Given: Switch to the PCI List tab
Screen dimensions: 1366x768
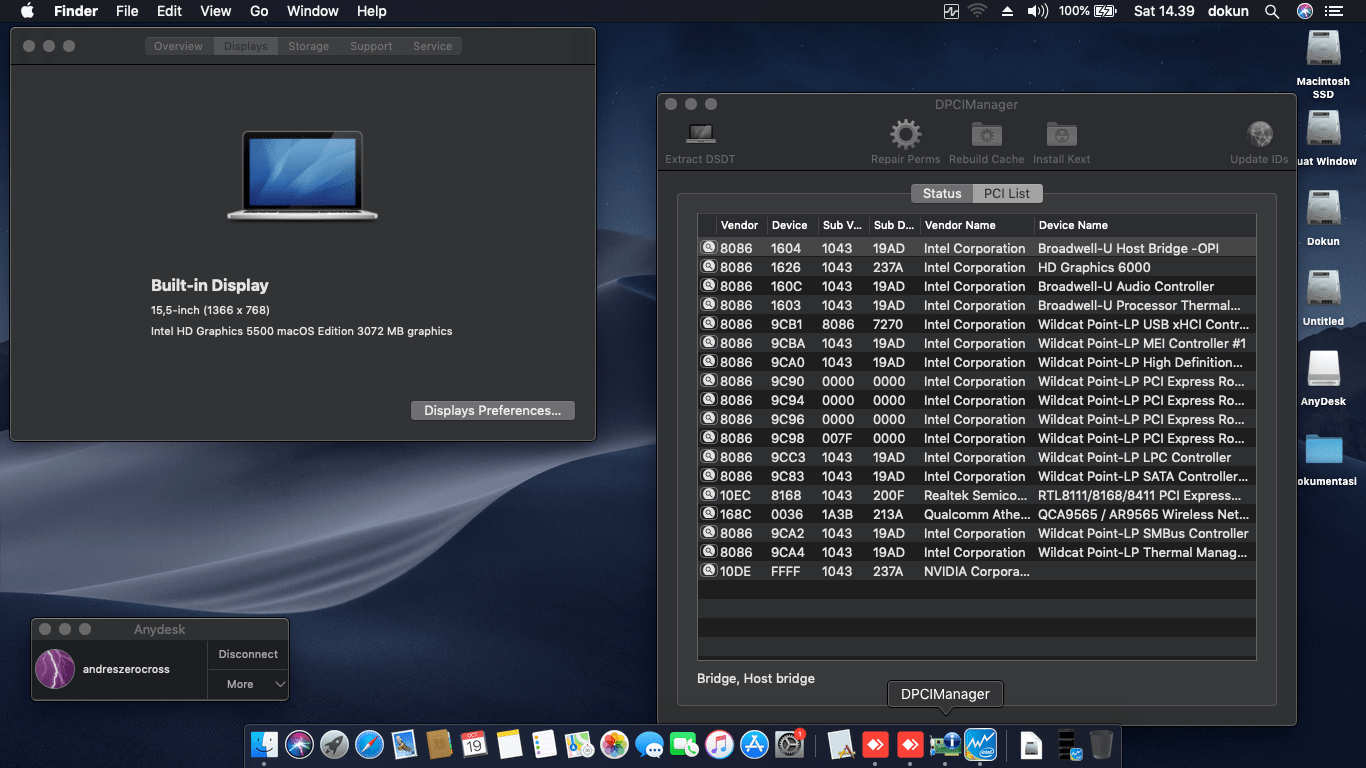Looking at the screenshot, I should 1007,193.
